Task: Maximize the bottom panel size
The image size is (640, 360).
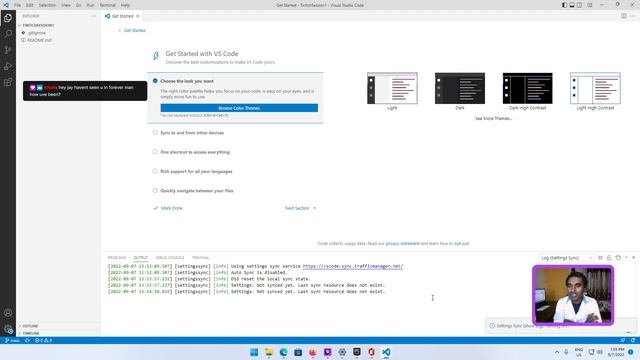Action: click(x=626, y=258)
